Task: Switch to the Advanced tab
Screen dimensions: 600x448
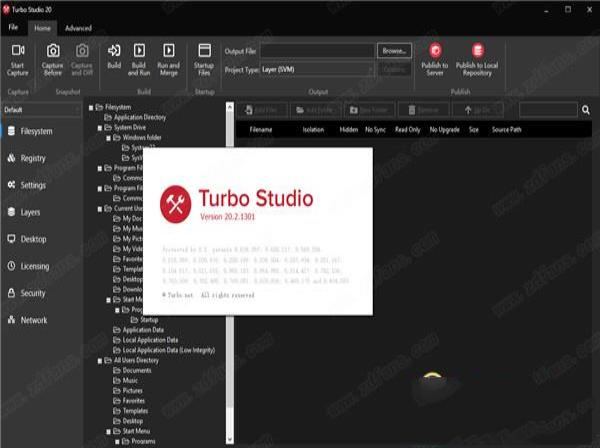Action: coord(78,28)
